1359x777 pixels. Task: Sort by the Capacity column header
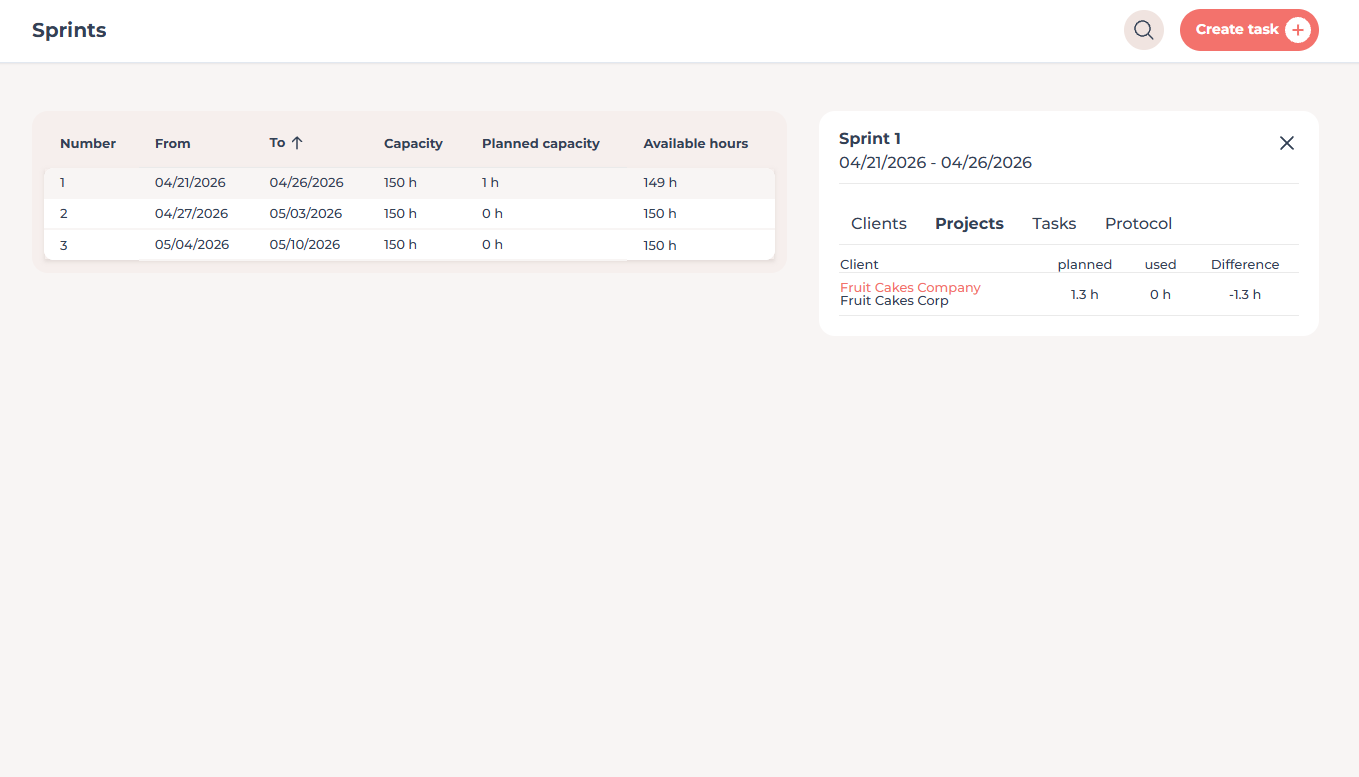click(413, 144)
